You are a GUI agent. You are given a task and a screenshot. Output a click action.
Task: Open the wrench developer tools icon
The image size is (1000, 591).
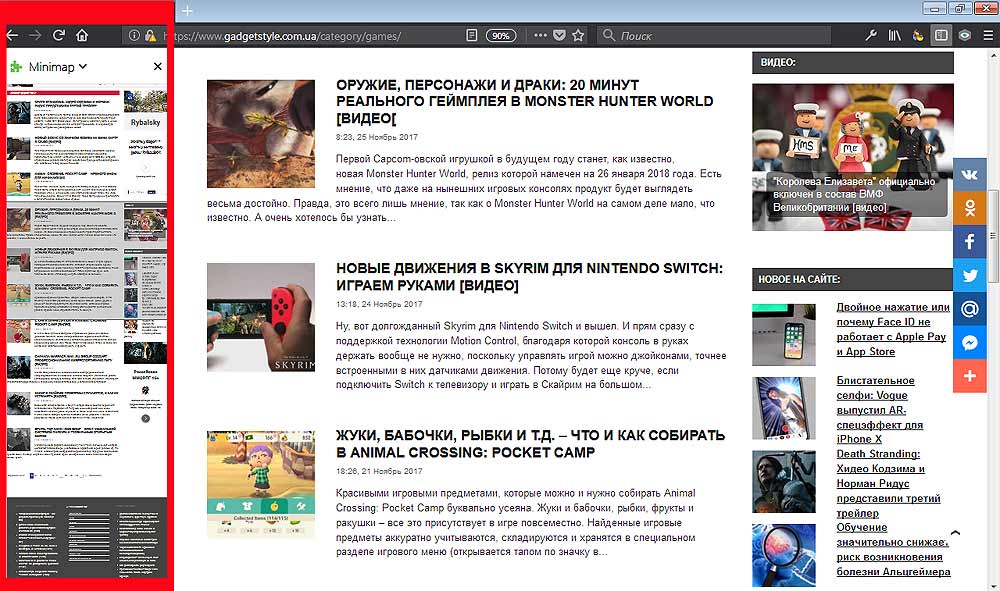point(871,36)
